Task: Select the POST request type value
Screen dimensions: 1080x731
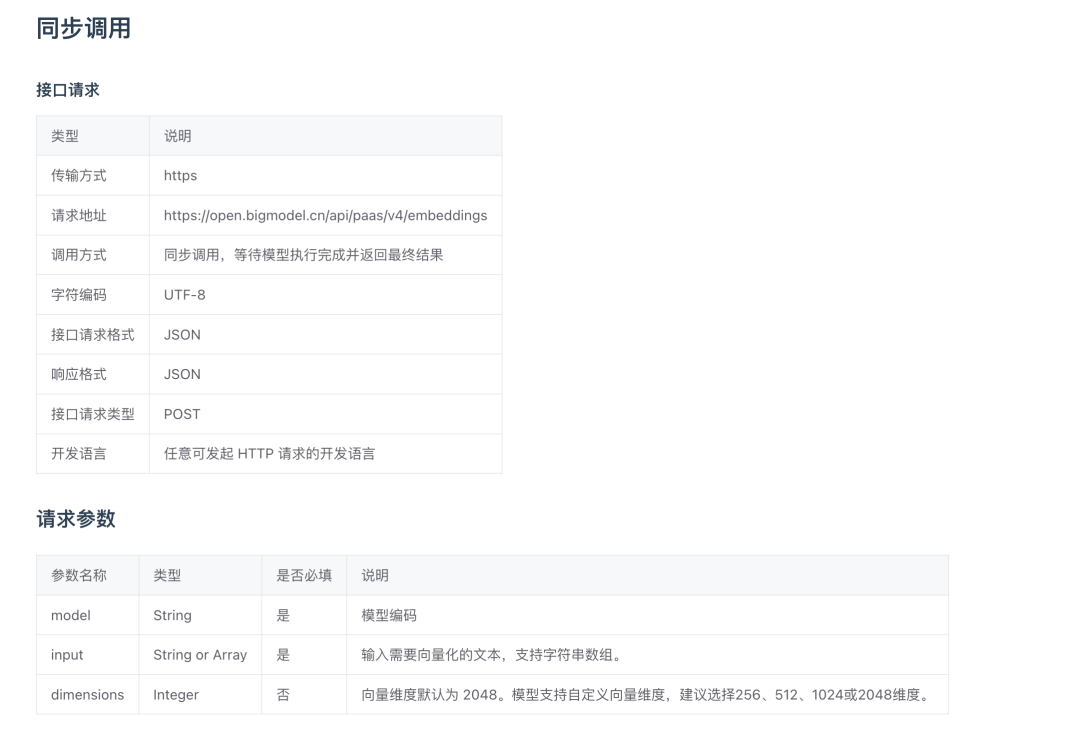Action: click(182, 414)
